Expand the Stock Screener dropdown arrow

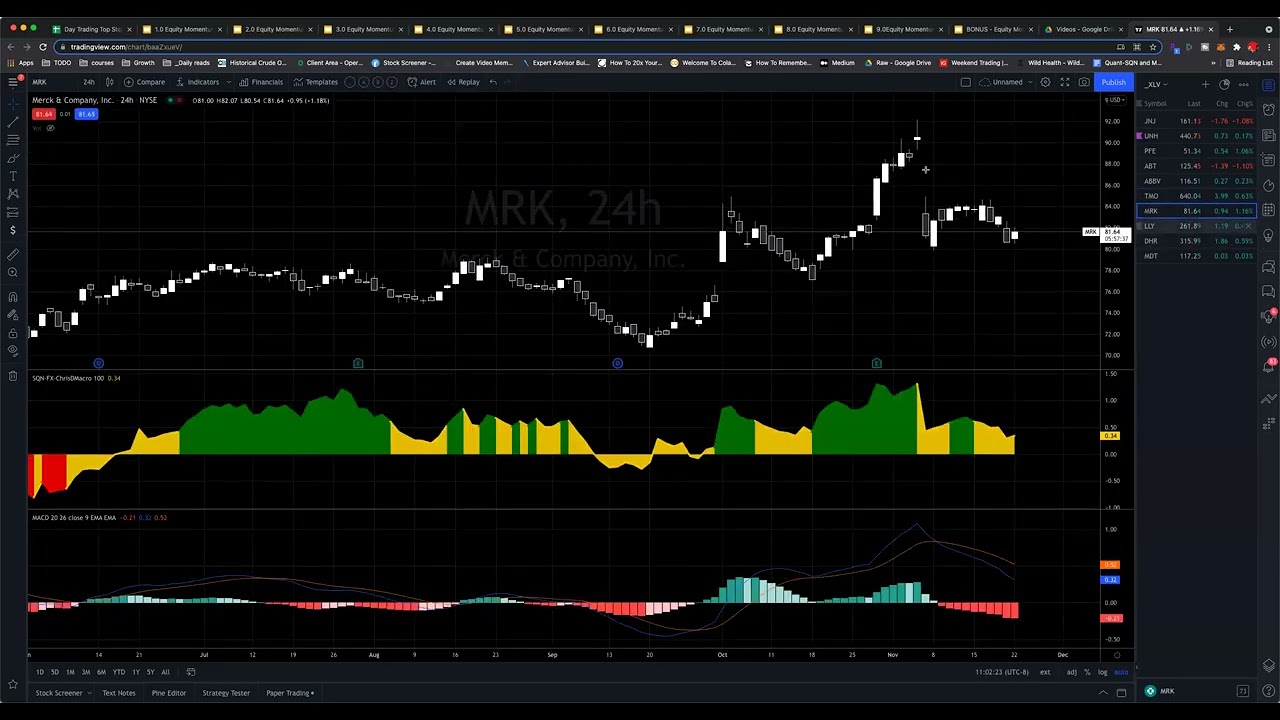[x=89, y=693]
